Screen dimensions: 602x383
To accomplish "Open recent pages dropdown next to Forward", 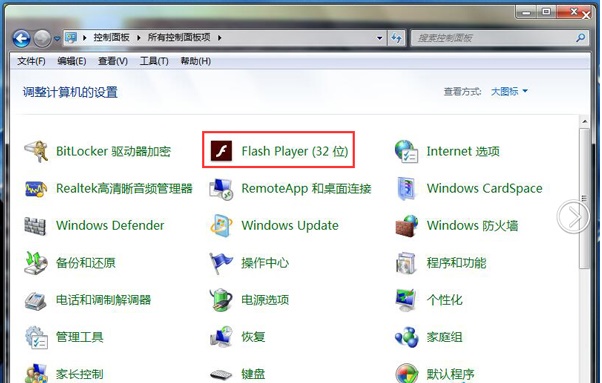I will (57, 38).
